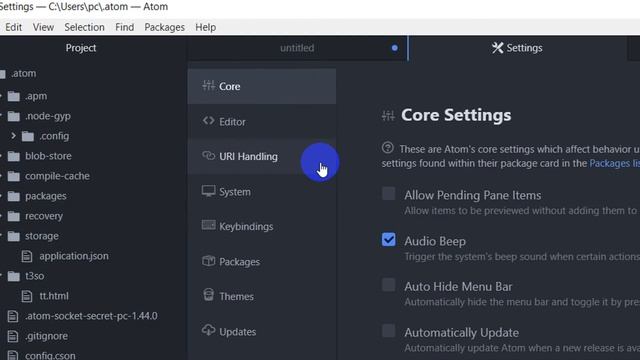640x360 pixels.
Task: Click the tools icon on Settings tab
Action: point(497,48)
